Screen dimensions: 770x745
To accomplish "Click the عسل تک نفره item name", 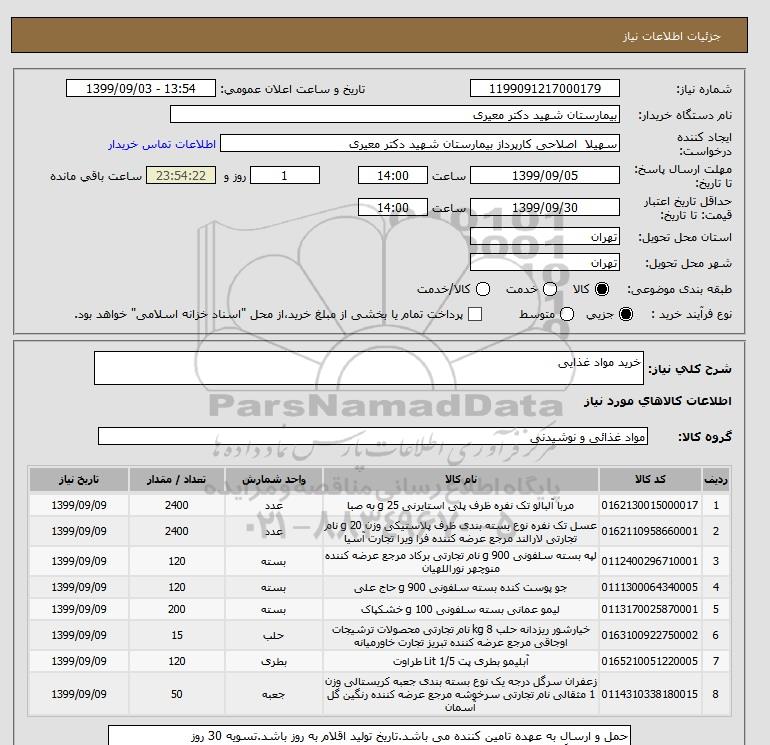I will coord(461,532).
